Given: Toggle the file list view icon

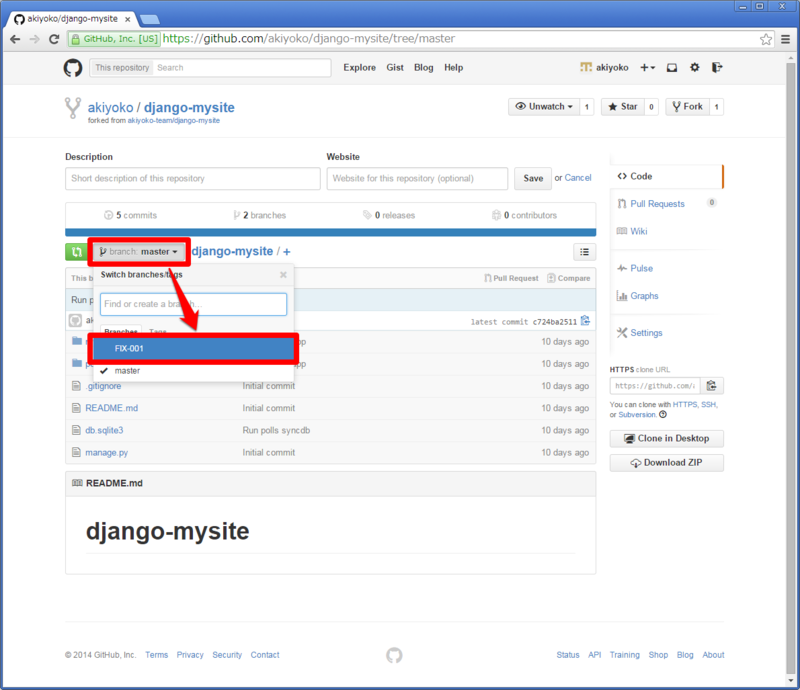Looking at the screenshot, I should click(x=585, y=252).
